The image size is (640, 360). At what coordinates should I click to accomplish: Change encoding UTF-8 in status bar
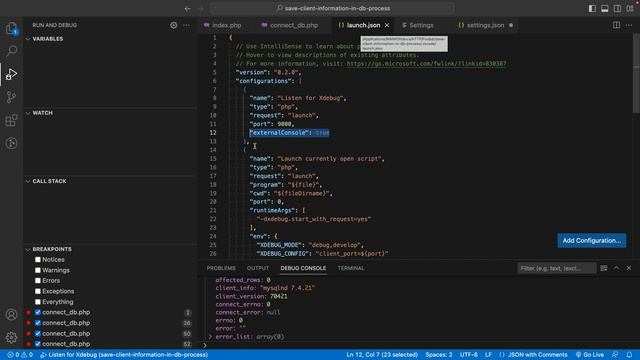(468, 355)
